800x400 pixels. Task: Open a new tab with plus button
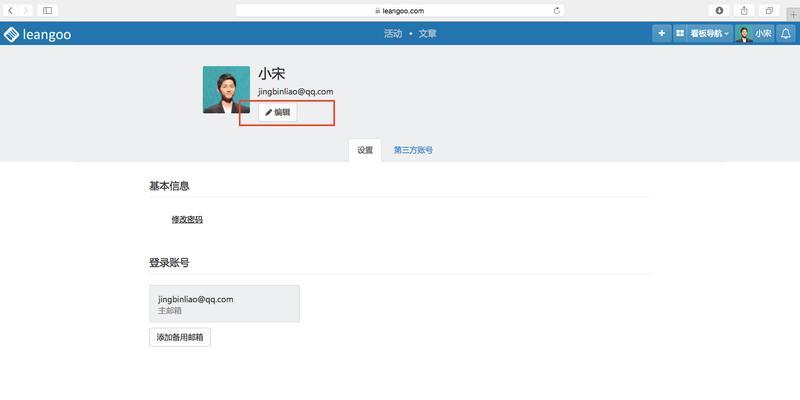coord(793,15)
